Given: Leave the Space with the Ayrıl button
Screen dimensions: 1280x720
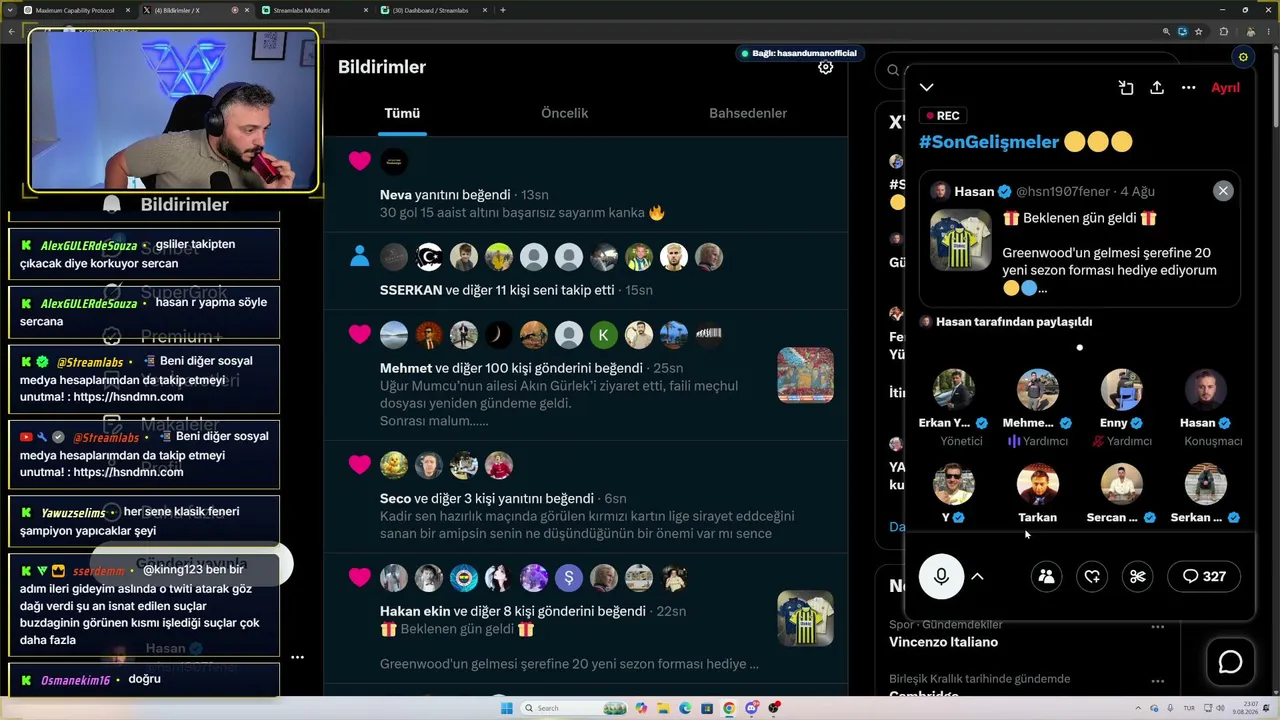Looking at the screenshot, I should click(x=1225, y=88).
